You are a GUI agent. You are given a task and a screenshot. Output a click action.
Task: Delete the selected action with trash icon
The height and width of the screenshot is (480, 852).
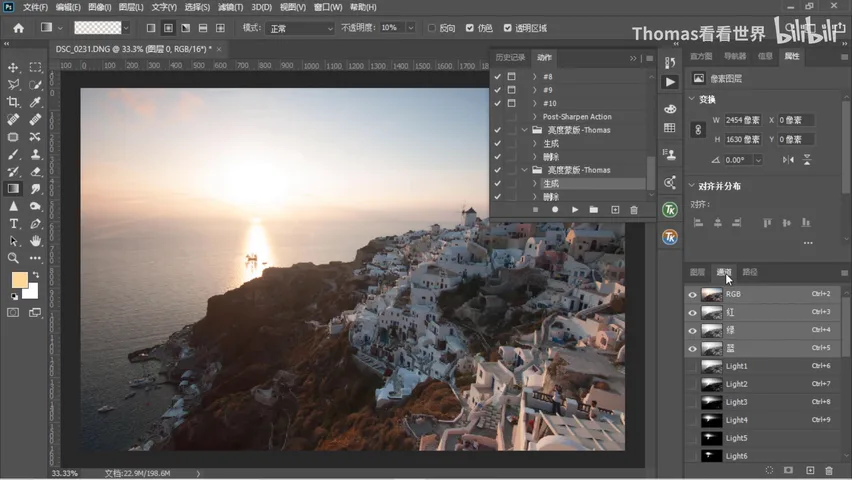634,210
